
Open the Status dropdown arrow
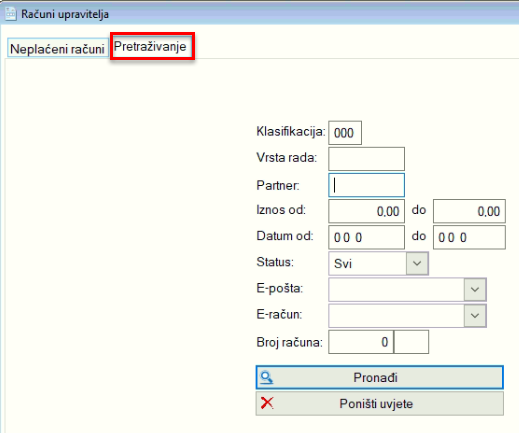pos(417,263)
